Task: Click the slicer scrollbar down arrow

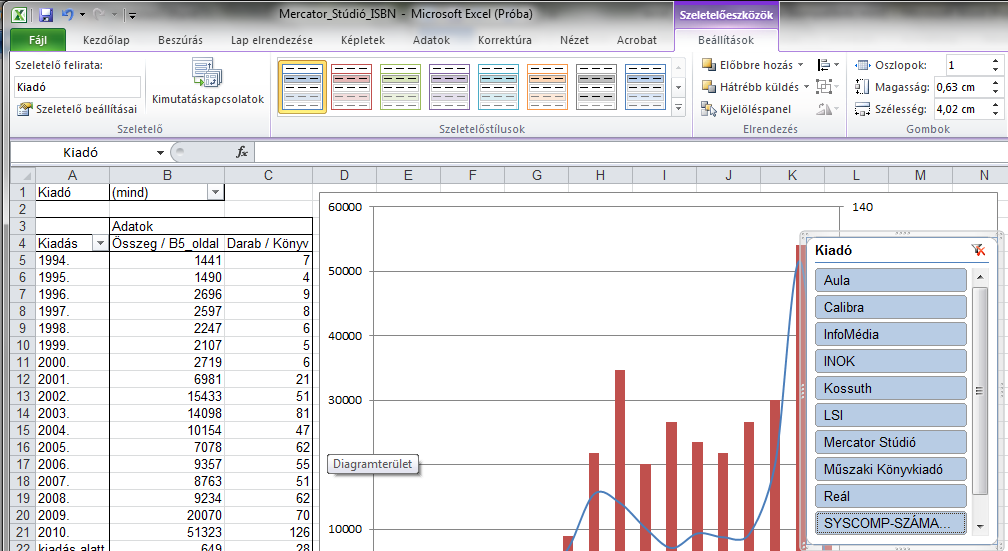Action: (980, 527)
